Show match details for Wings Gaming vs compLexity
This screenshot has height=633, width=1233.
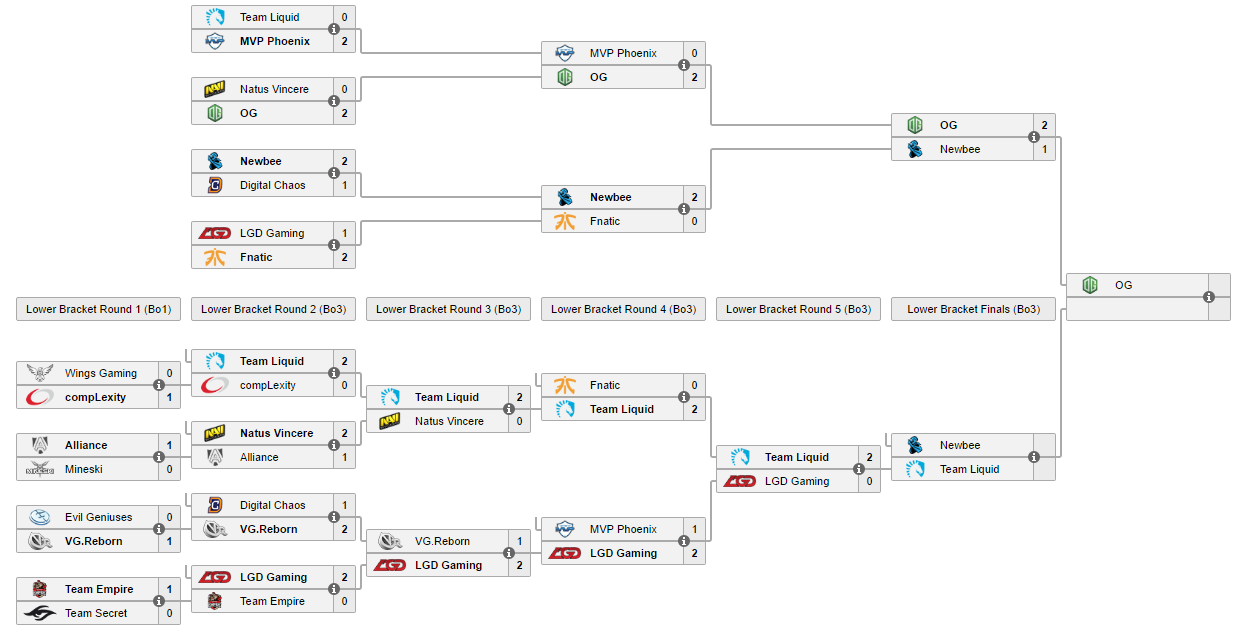coord(159,385)
